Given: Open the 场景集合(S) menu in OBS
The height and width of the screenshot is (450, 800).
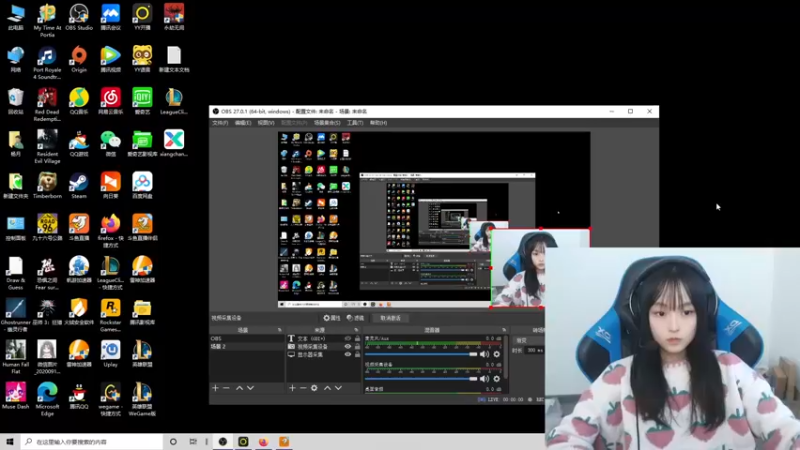Looking at the screenshot, I should pos(327,123).
